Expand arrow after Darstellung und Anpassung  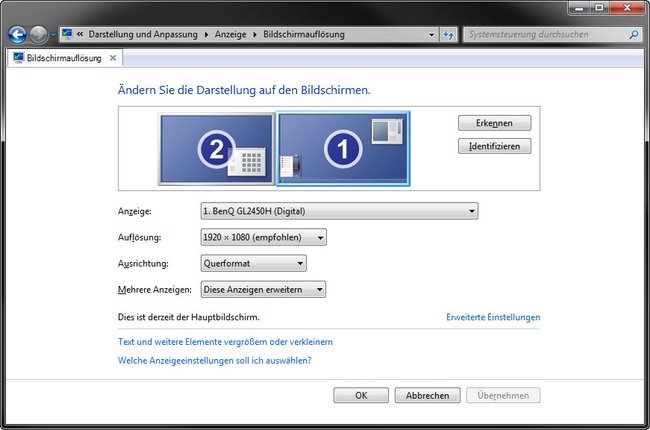point(206,34)
